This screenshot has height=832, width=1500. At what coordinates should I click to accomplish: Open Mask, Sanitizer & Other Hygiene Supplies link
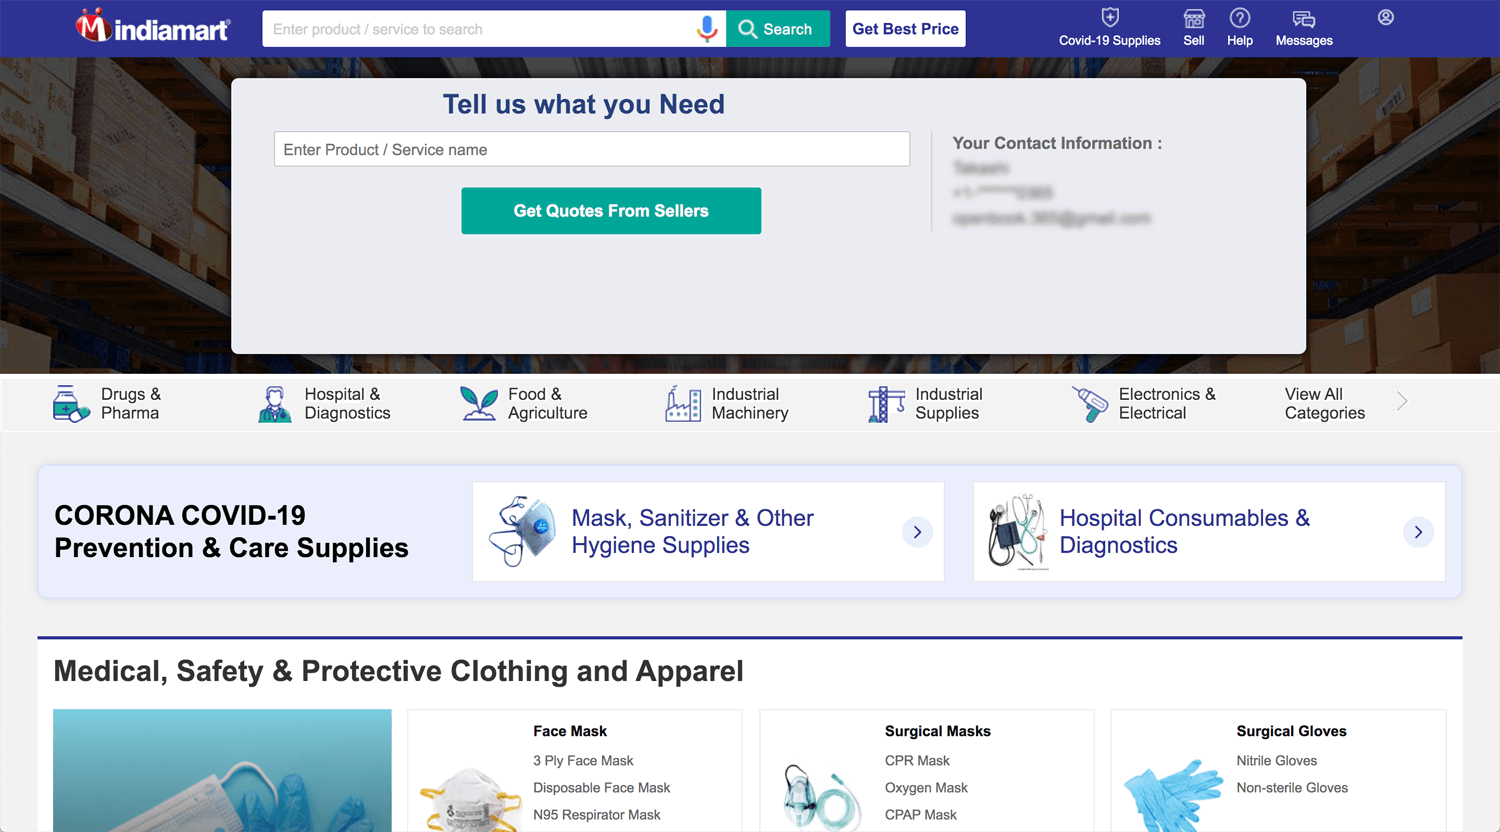[693, 532]
